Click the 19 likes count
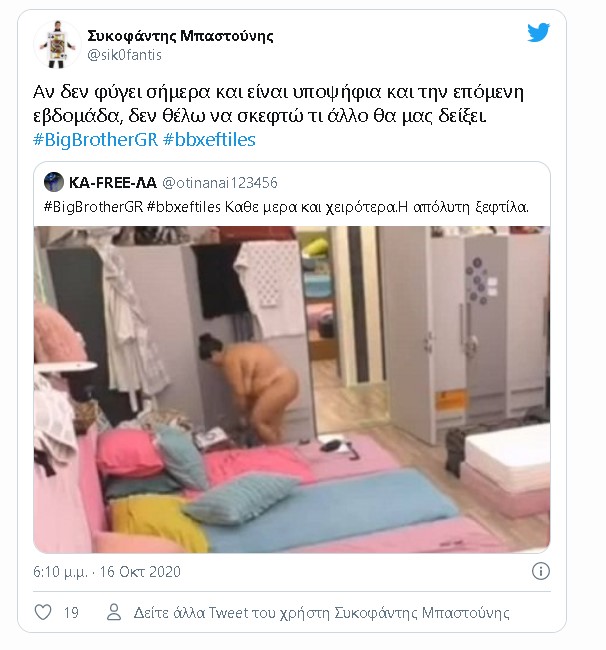This screenshot has width=606, height=650. point(71,613)
